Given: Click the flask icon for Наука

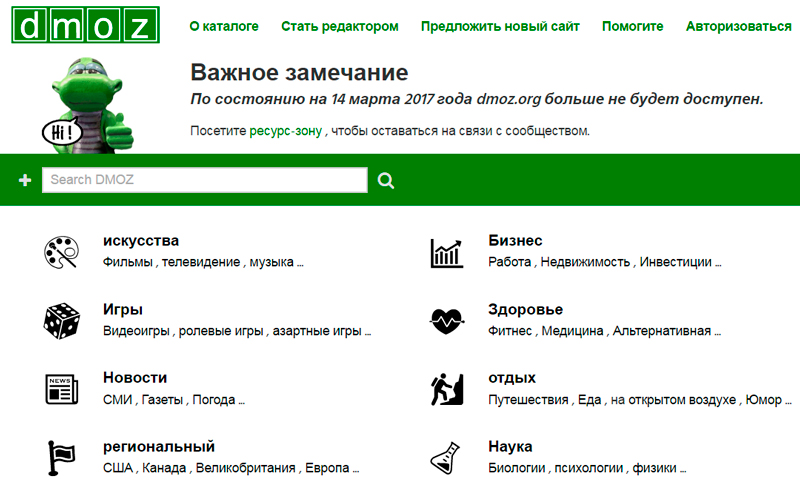Looking at the screenshot, I should (445, 458).
